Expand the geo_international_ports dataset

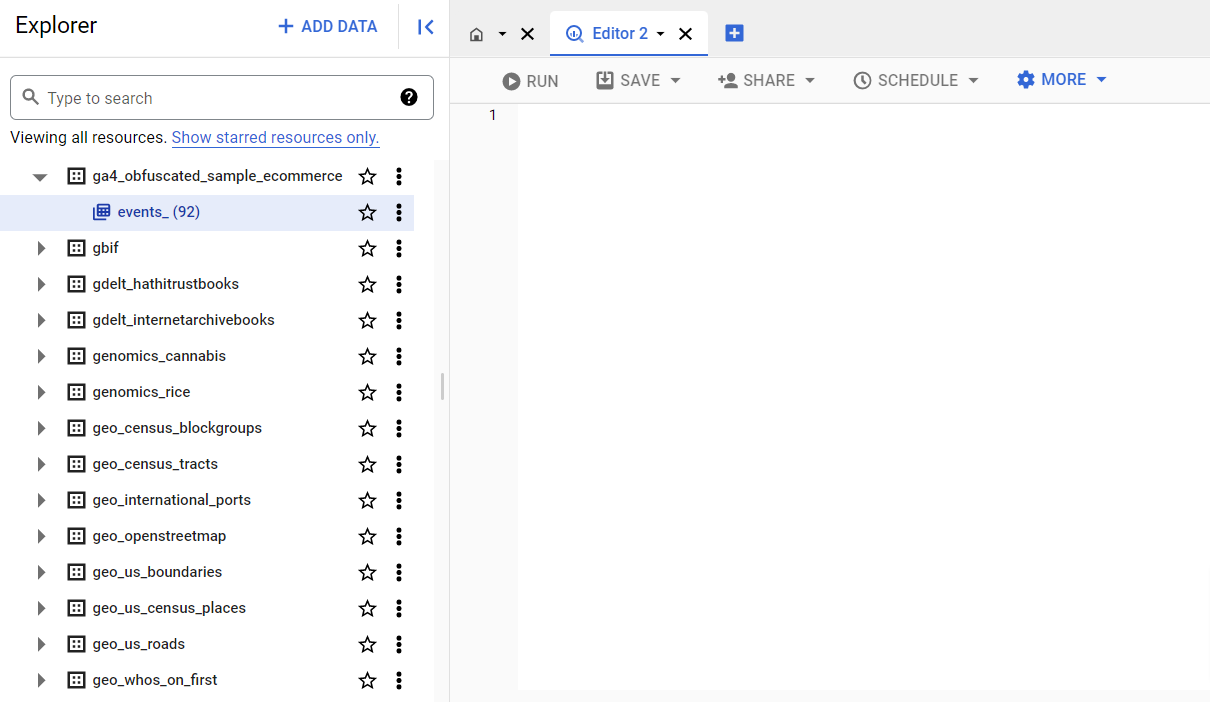41,500
